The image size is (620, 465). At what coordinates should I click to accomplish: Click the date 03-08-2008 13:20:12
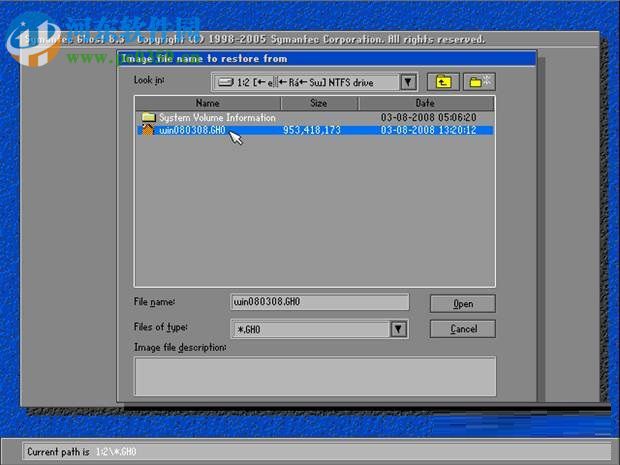428,130
